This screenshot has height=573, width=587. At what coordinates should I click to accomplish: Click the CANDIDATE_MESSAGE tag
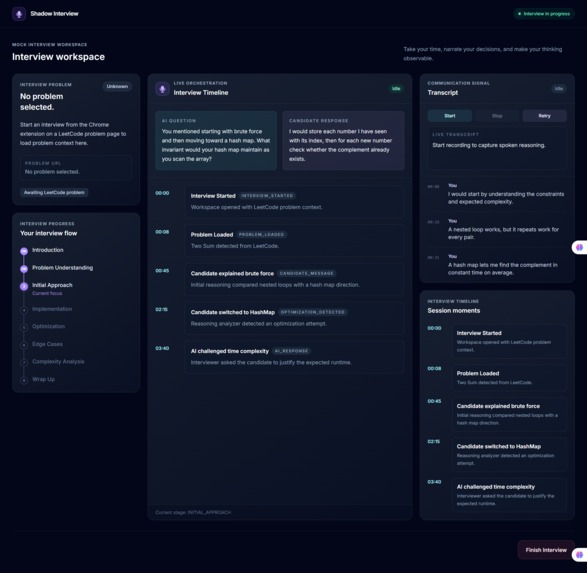point(306,274)
